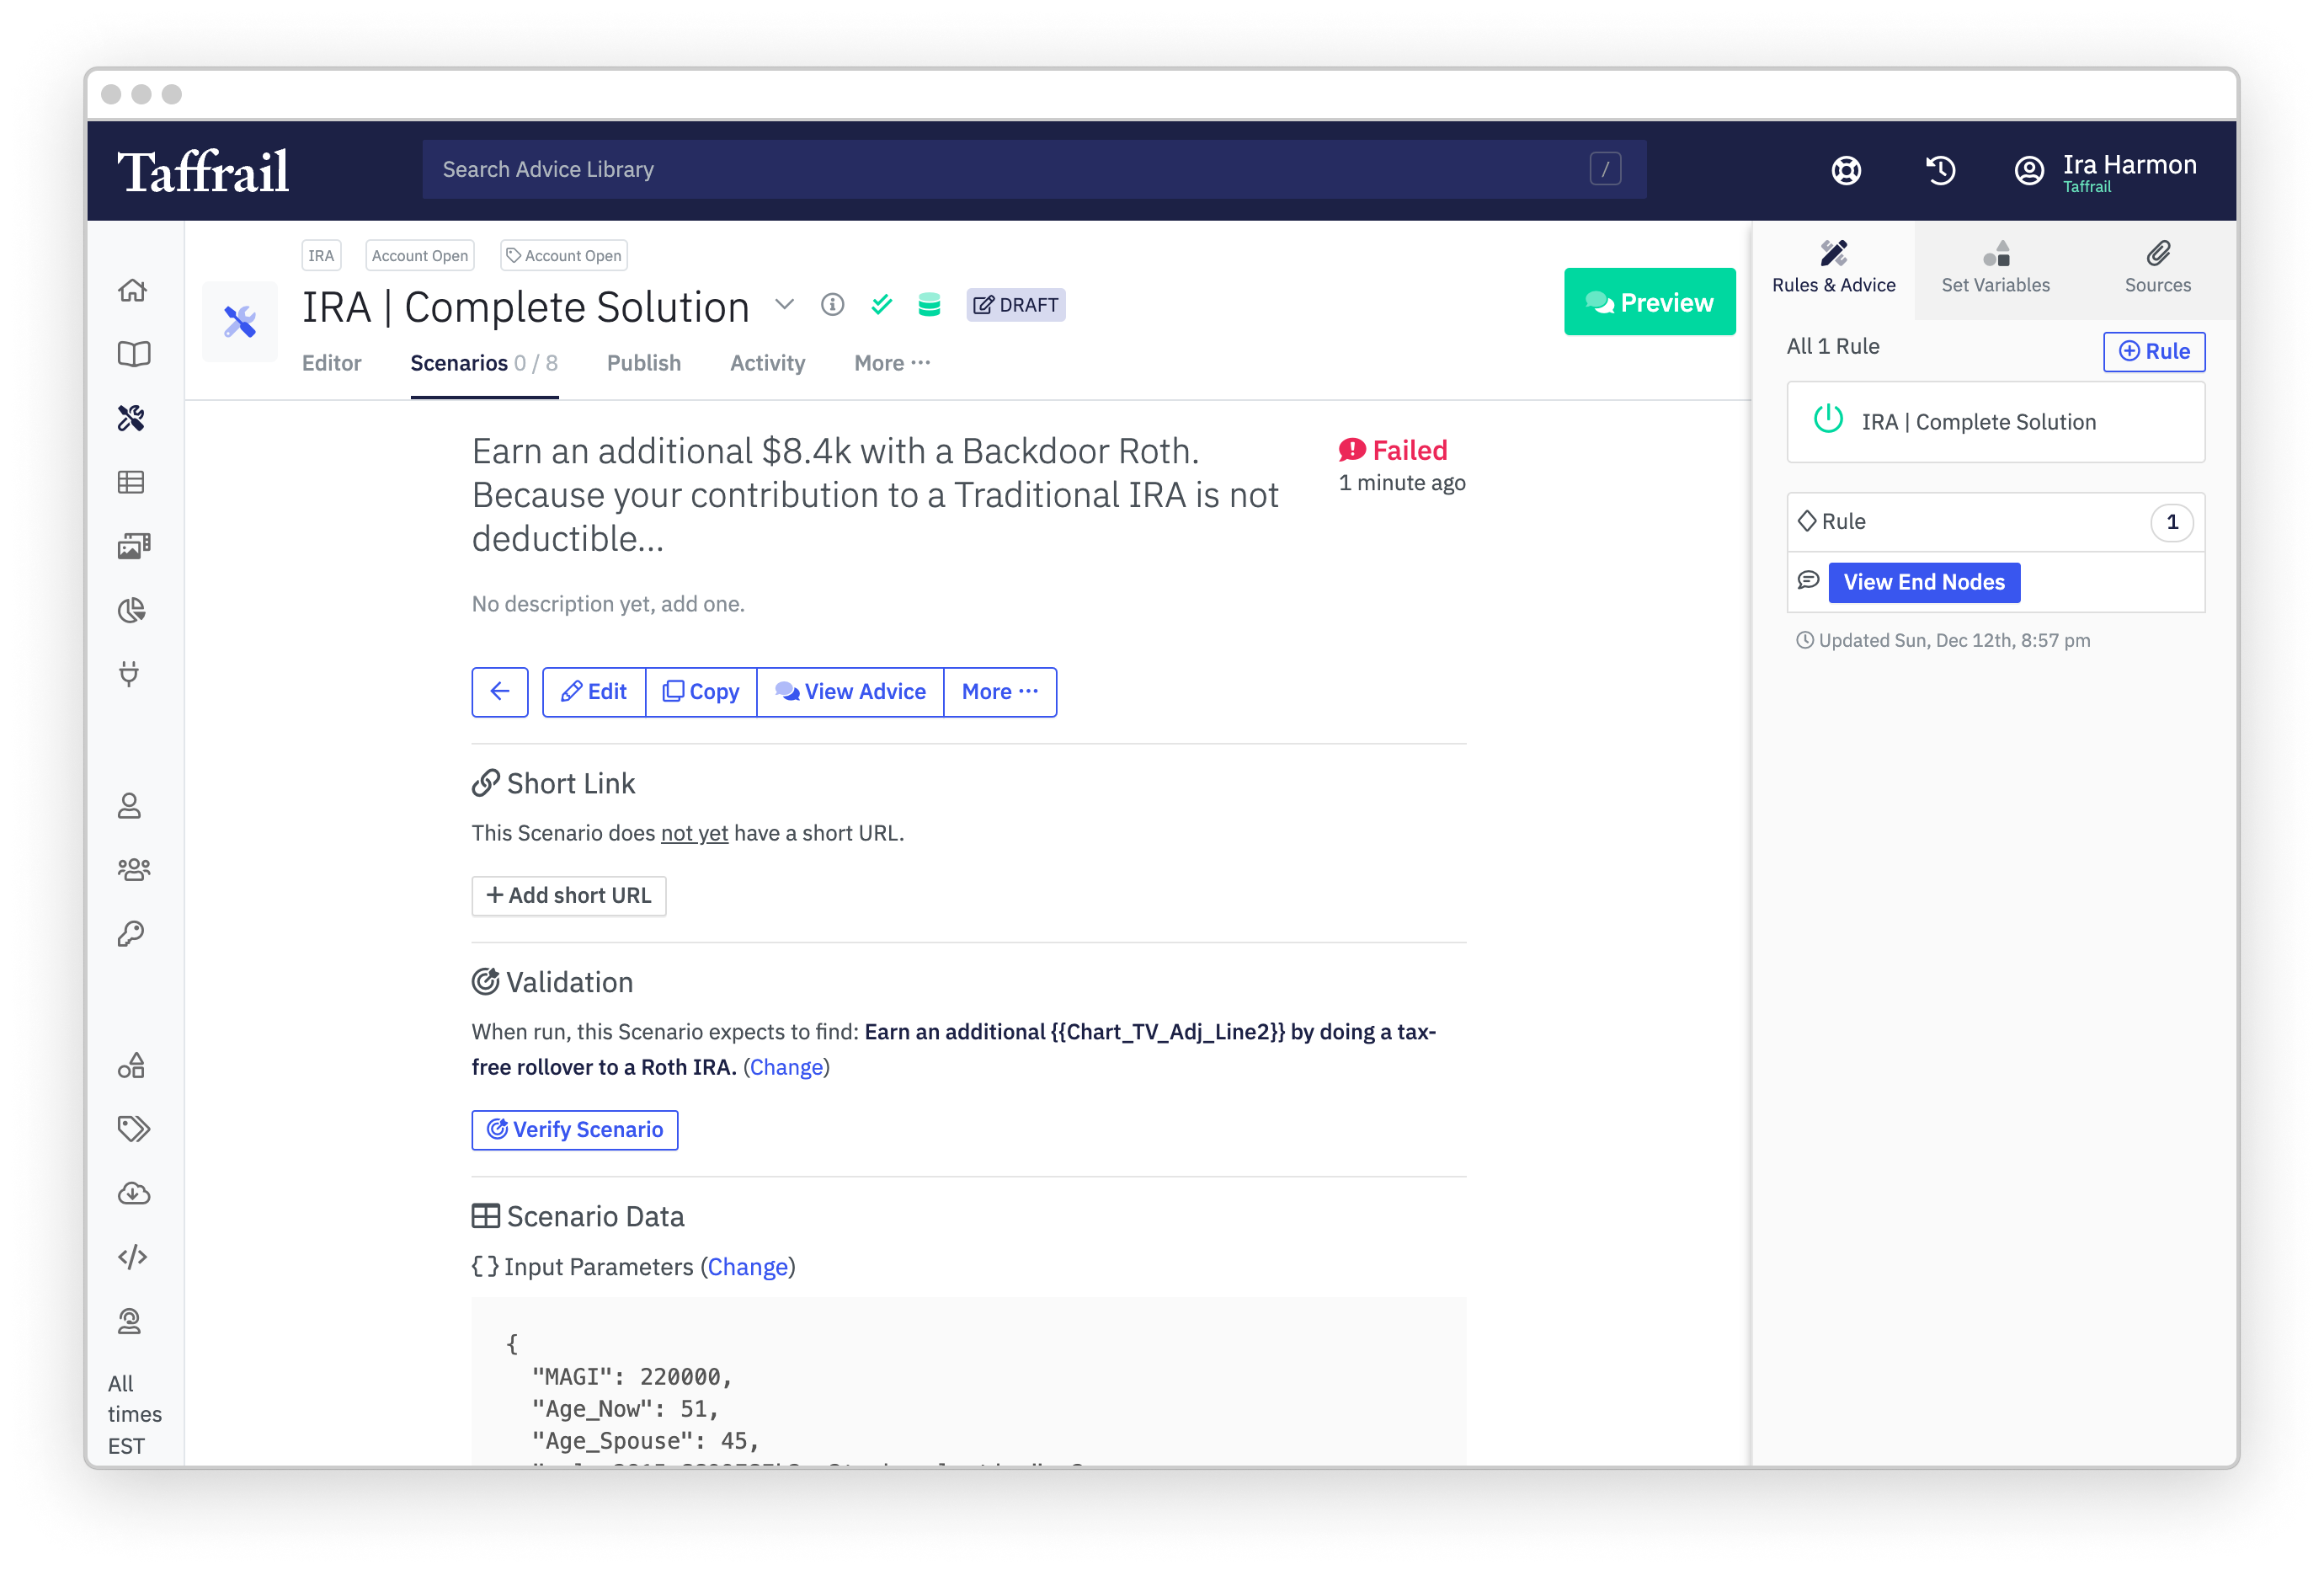The image size is (2324, 1570).
Task: Click the key icon in sidebar
Action: [131, 934]
